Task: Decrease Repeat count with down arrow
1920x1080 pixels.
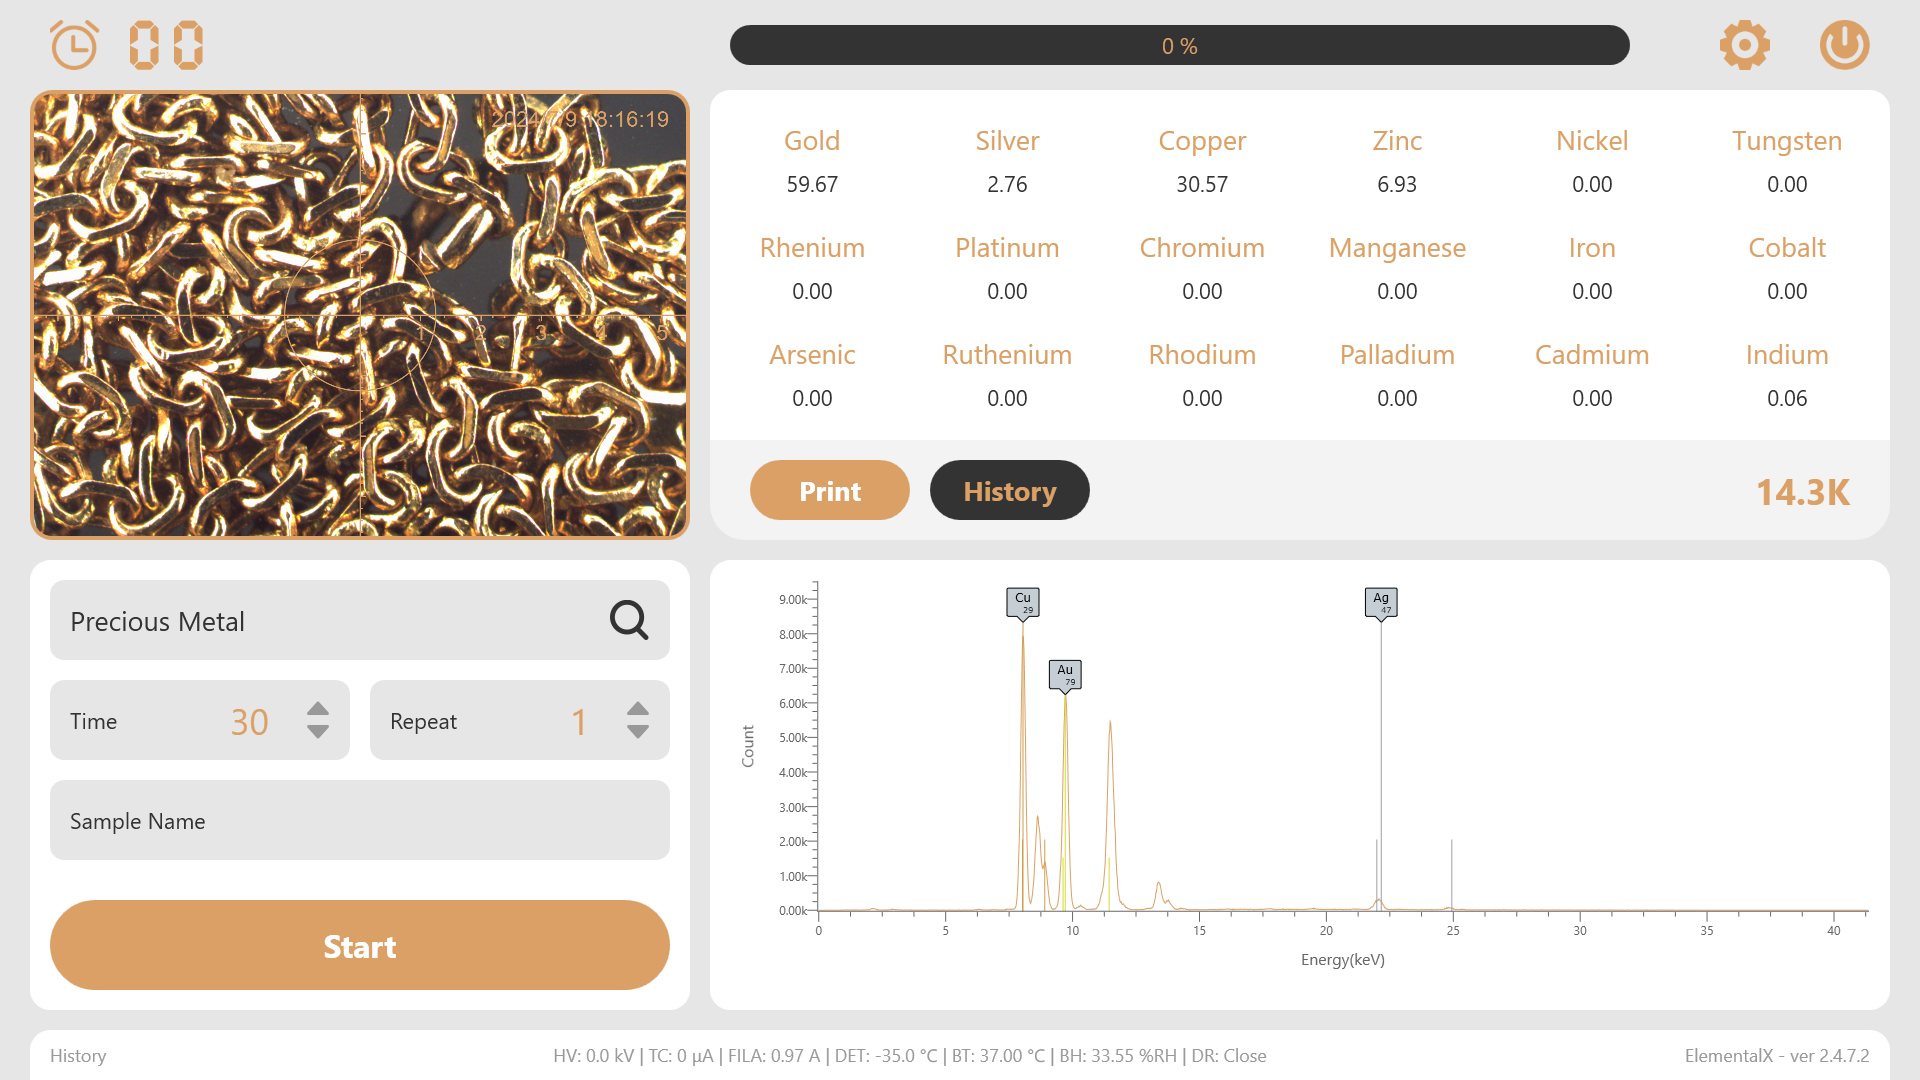Action: tap(638, 733)
